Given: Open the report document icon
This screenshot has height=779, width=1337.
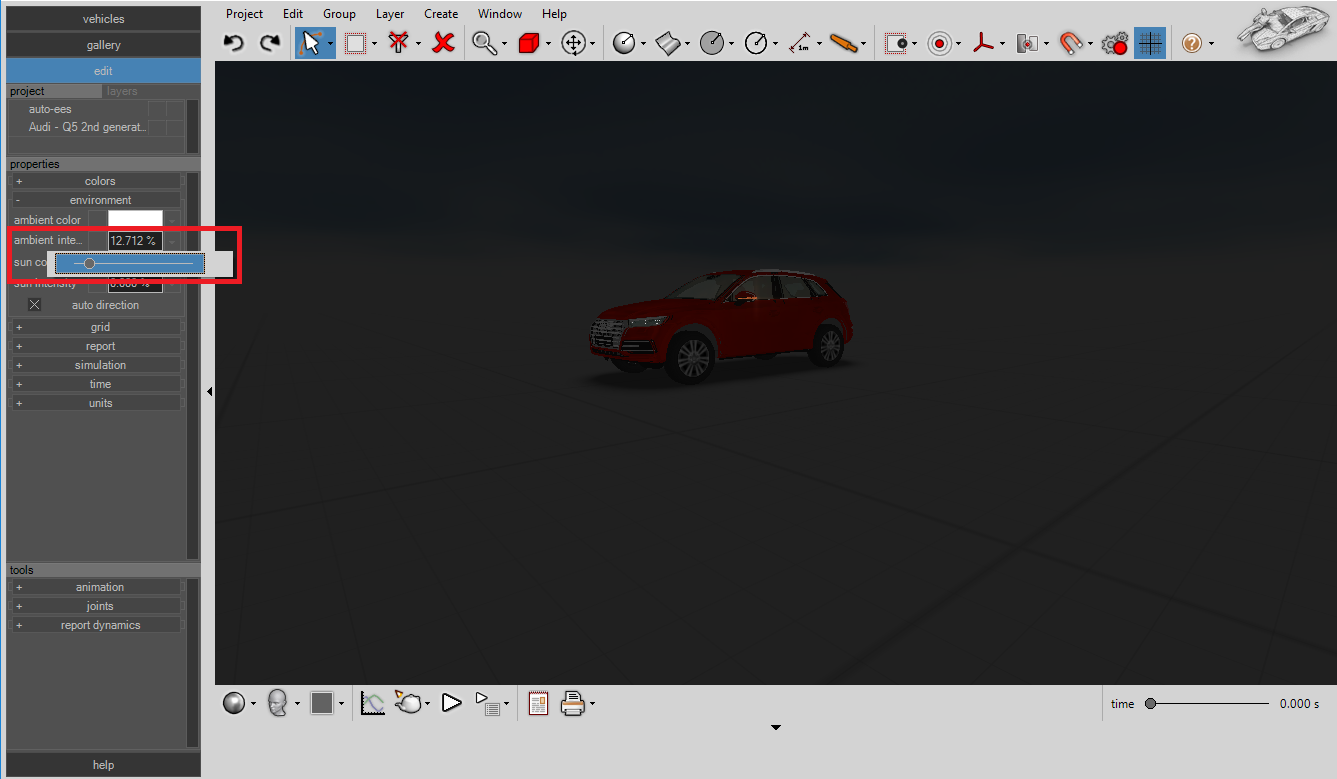Looking at the screenshot, I should pyautogui.click(x=538, y=703).
